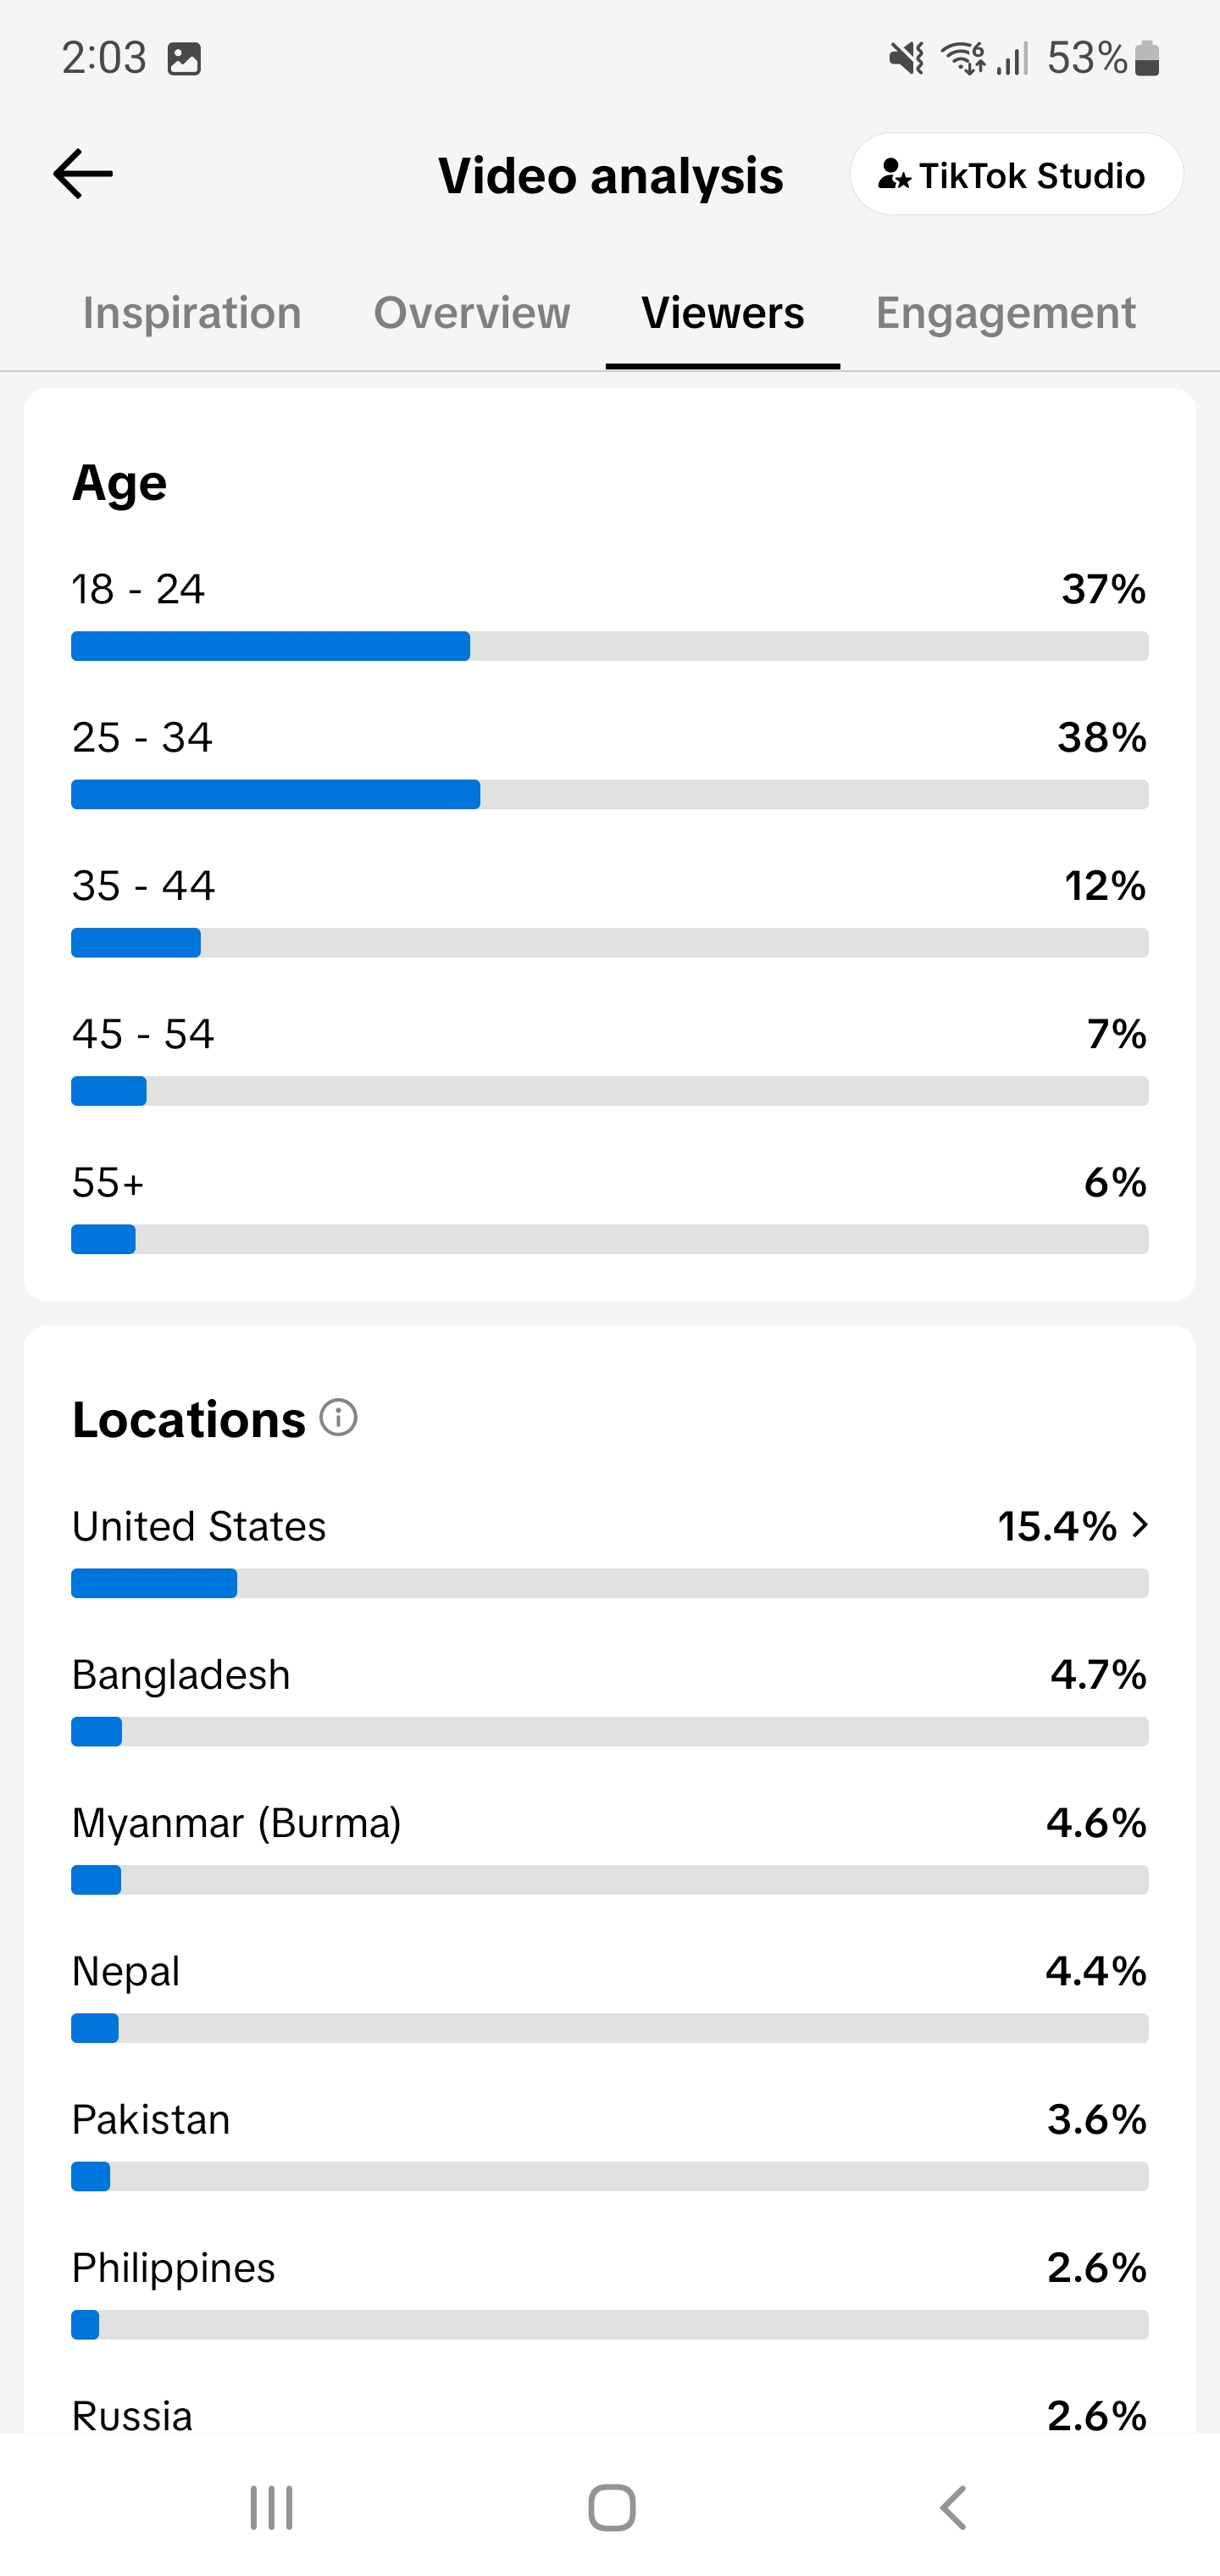Tap the United States 15.4% value

pos(1057,1526)
